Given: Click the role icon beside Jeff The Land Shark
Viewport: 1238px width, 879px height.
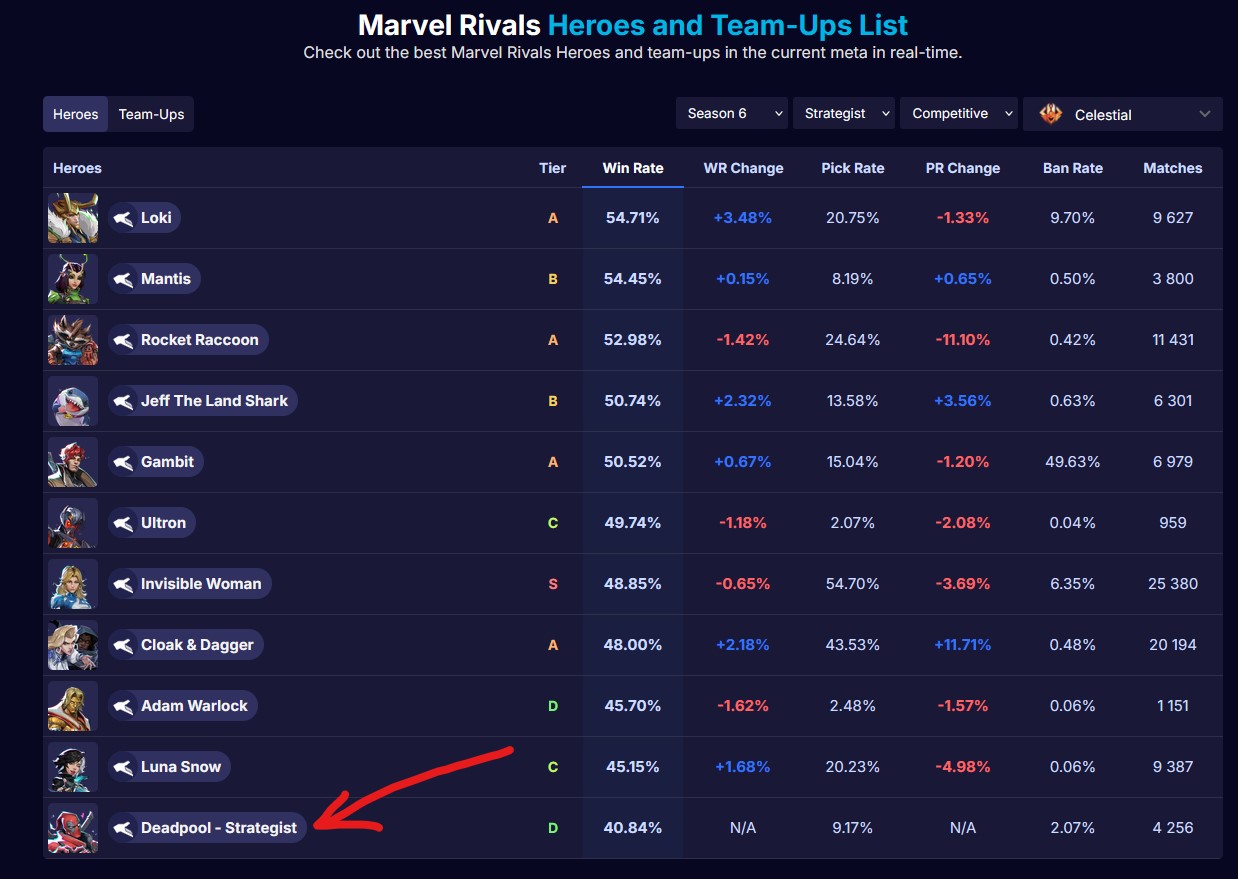Looking at the screenshot, I should pos(123,401).
